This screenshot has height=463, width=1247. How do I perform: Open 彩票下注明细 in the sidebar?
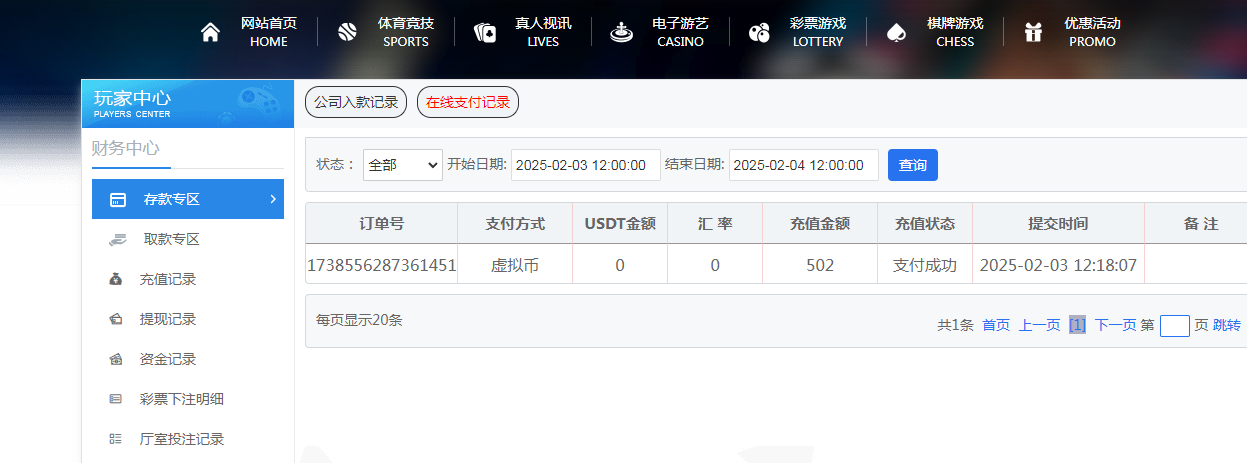tap(181, 399)
